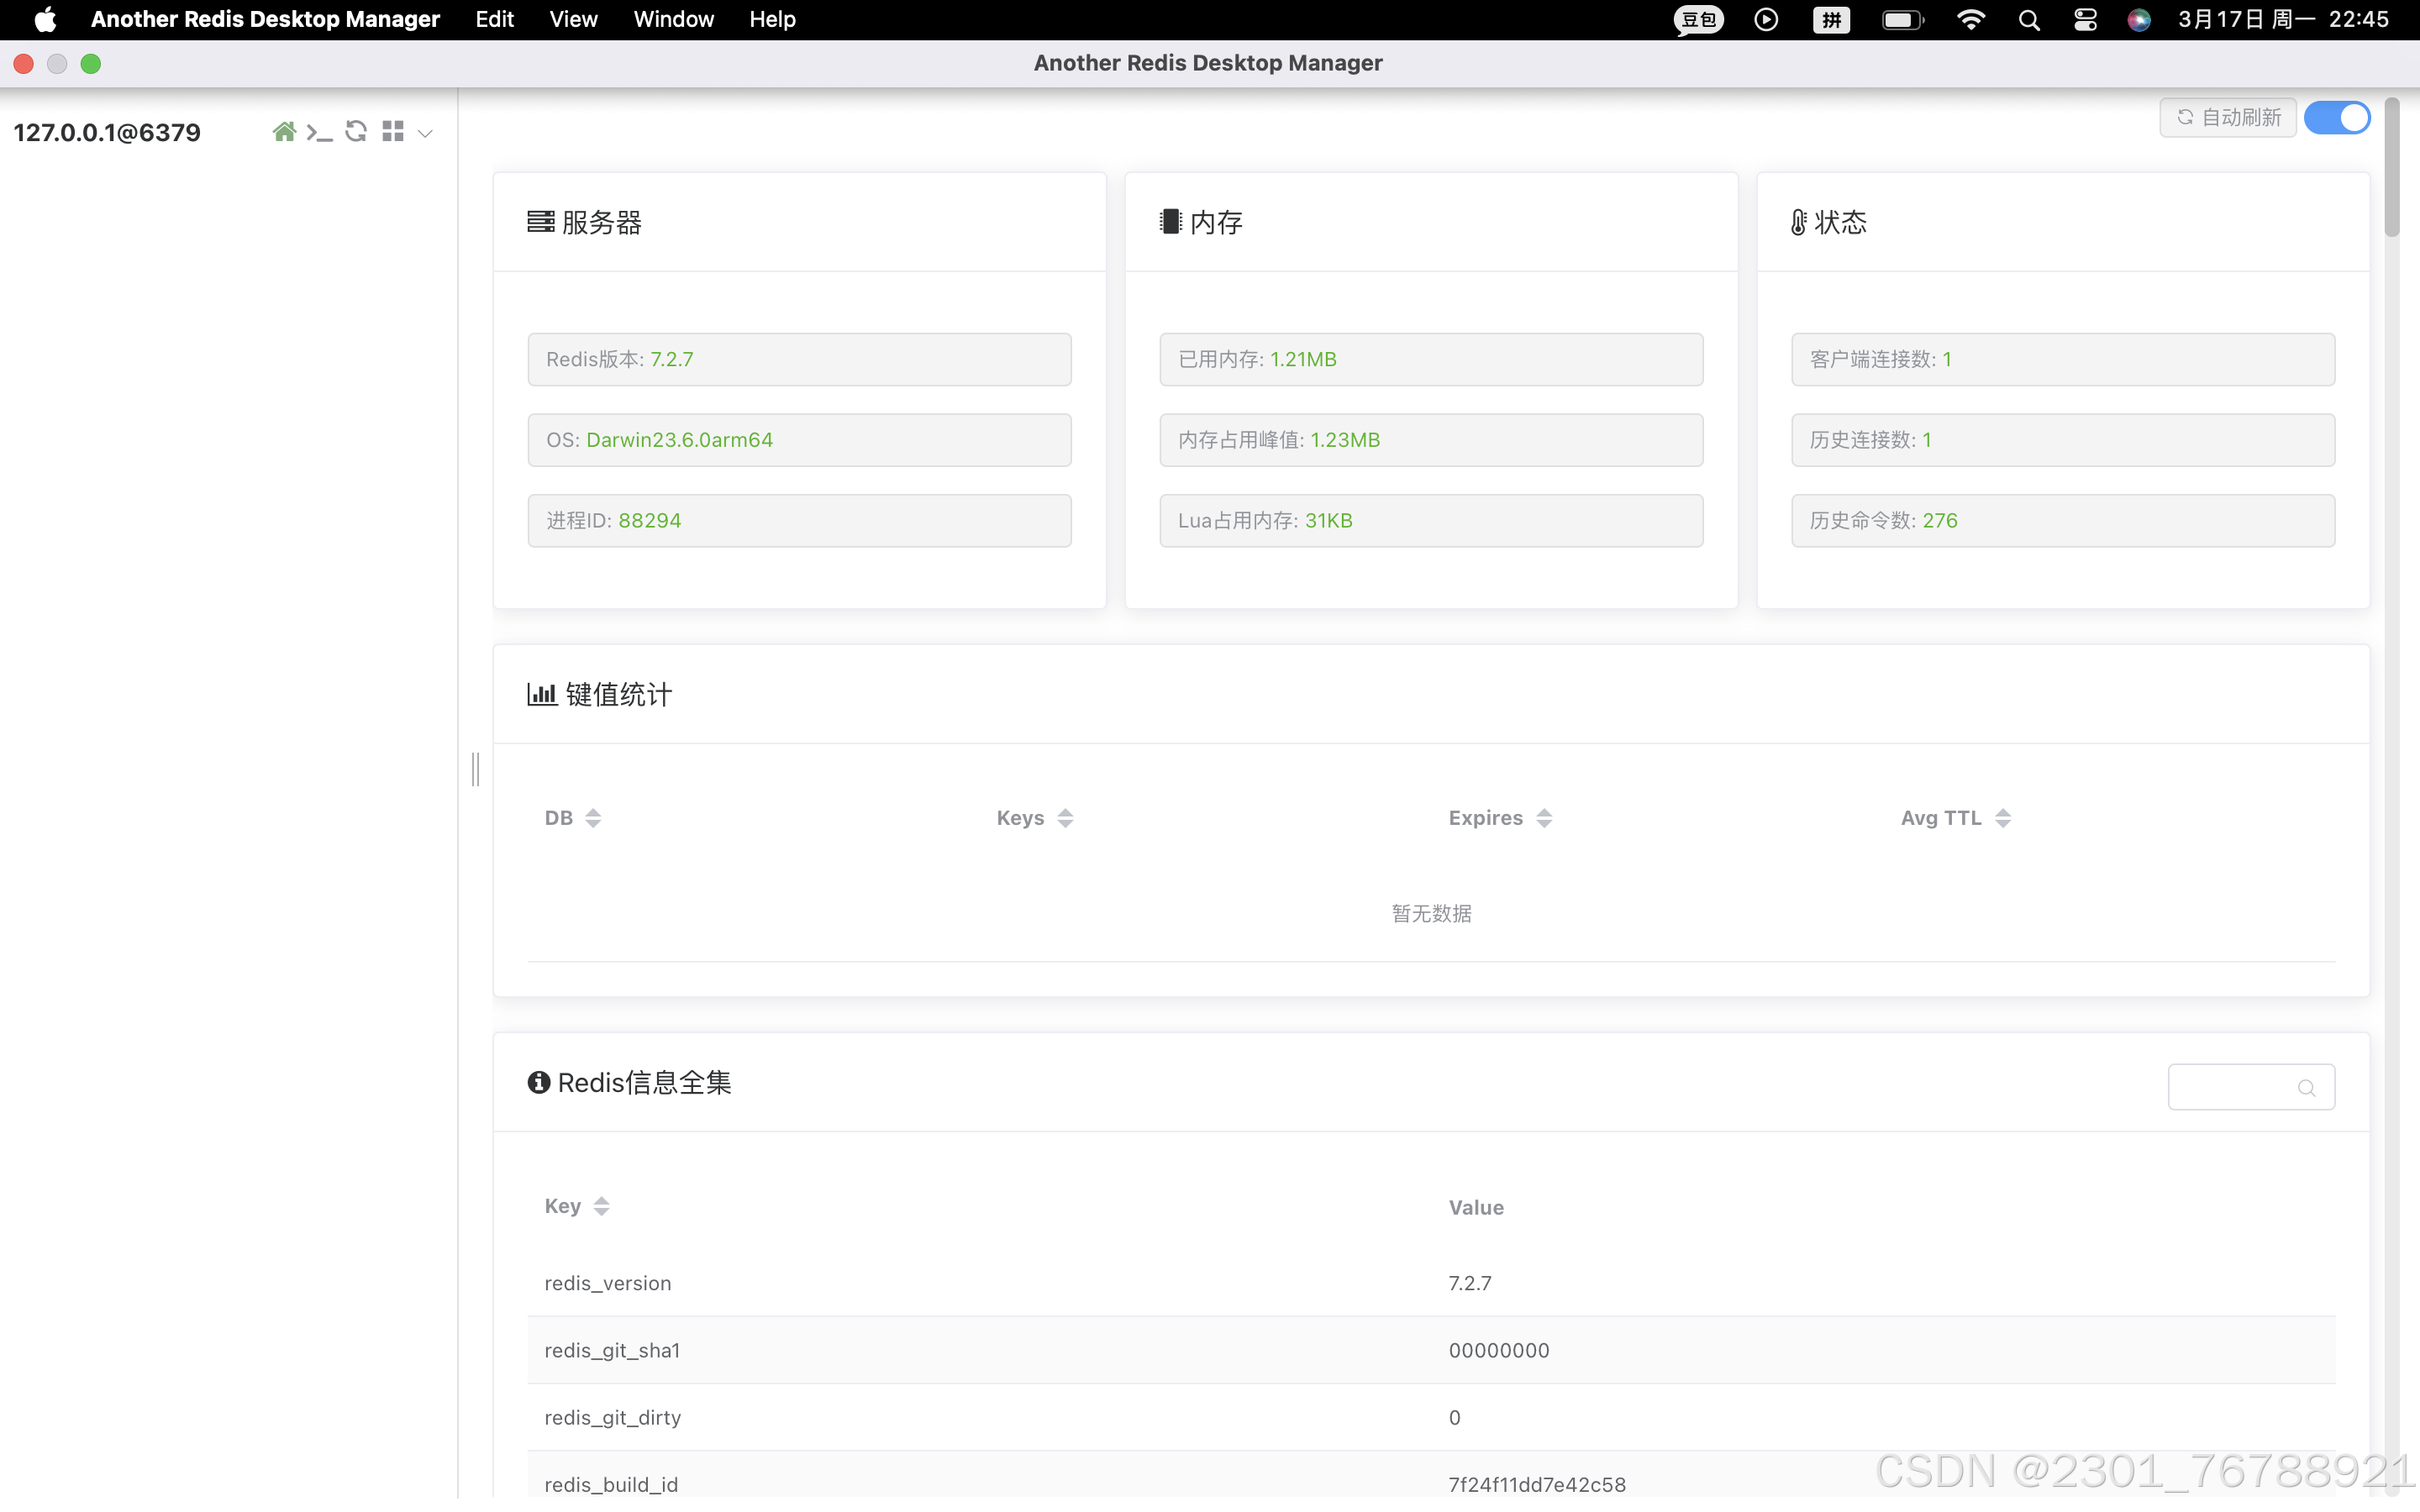Refresh the 127.0.0.1@6379 connection
Screen dimensions: 2420x1512
pyautogui.click(x=356, y=131)
